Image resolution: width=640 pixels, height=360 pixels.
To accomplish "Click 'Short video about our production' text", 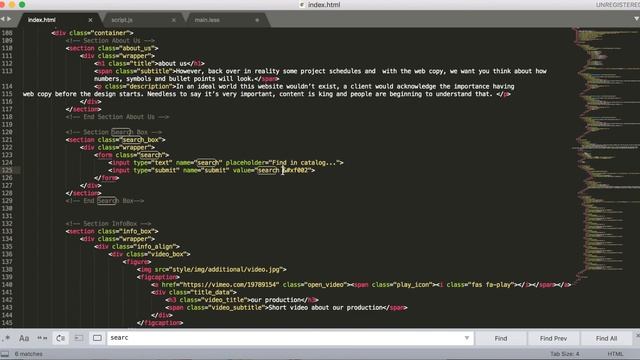I will (x=325, y=307).
